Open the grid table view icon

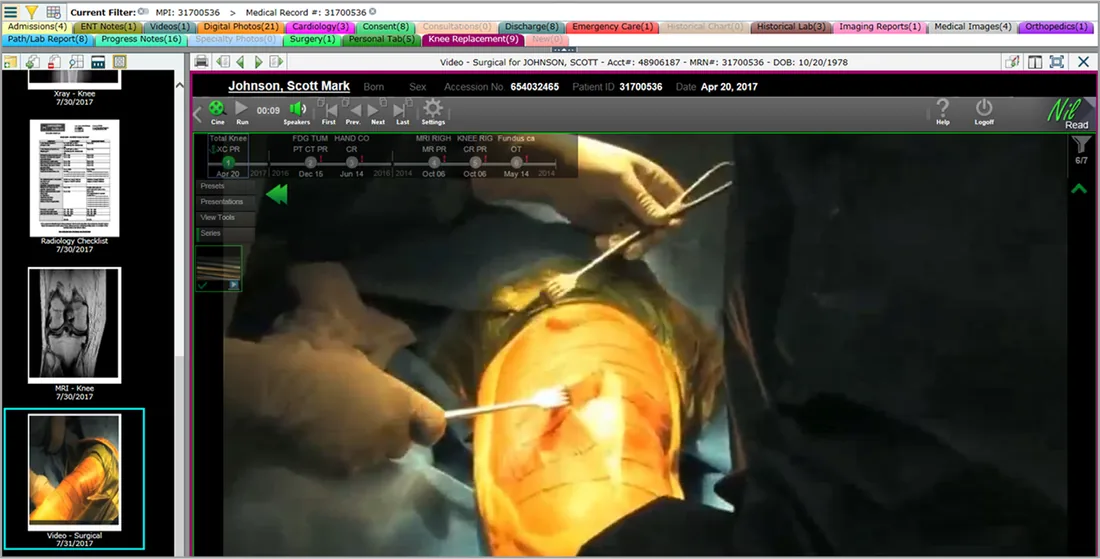(53, 12)
